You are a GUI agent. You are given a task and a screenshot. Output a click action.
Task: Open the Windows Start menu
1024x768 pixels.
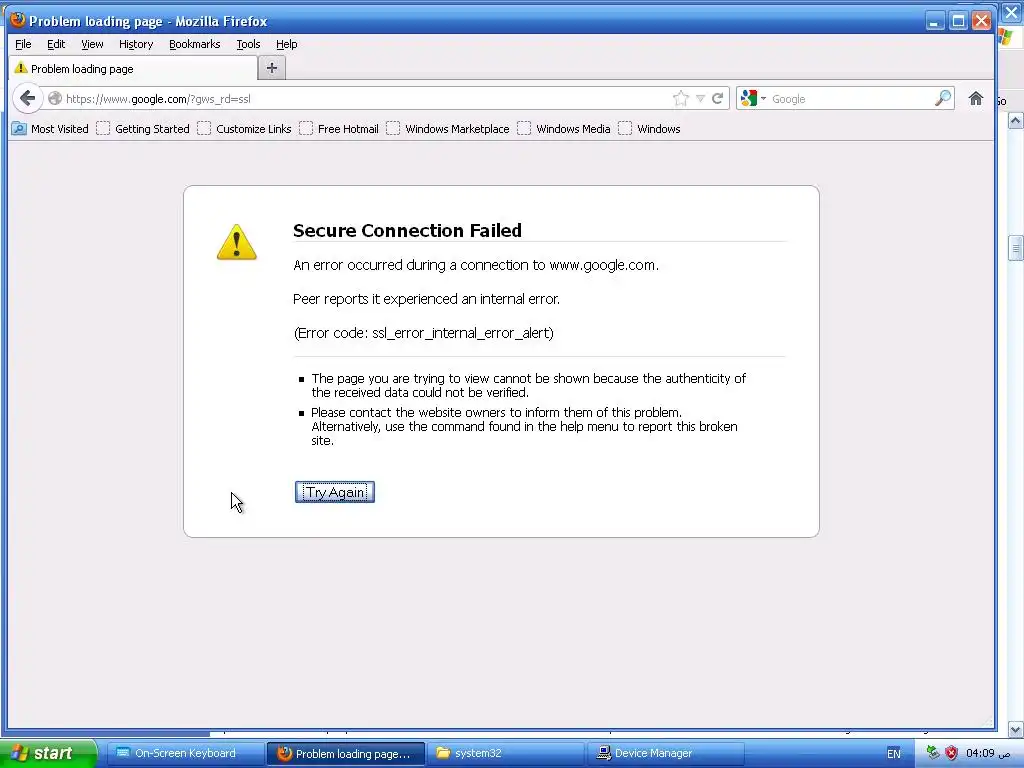(48, 753)
